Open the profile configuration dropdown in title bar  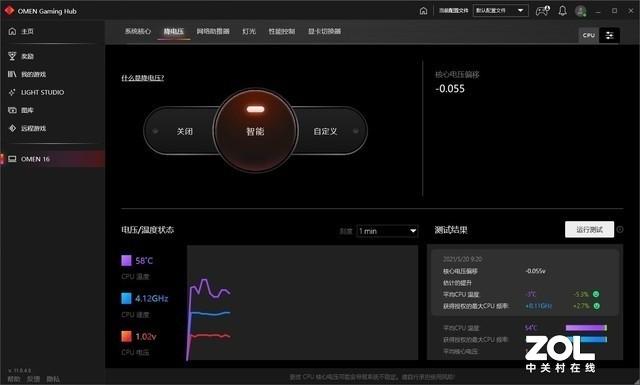click(x=500, y=11)
